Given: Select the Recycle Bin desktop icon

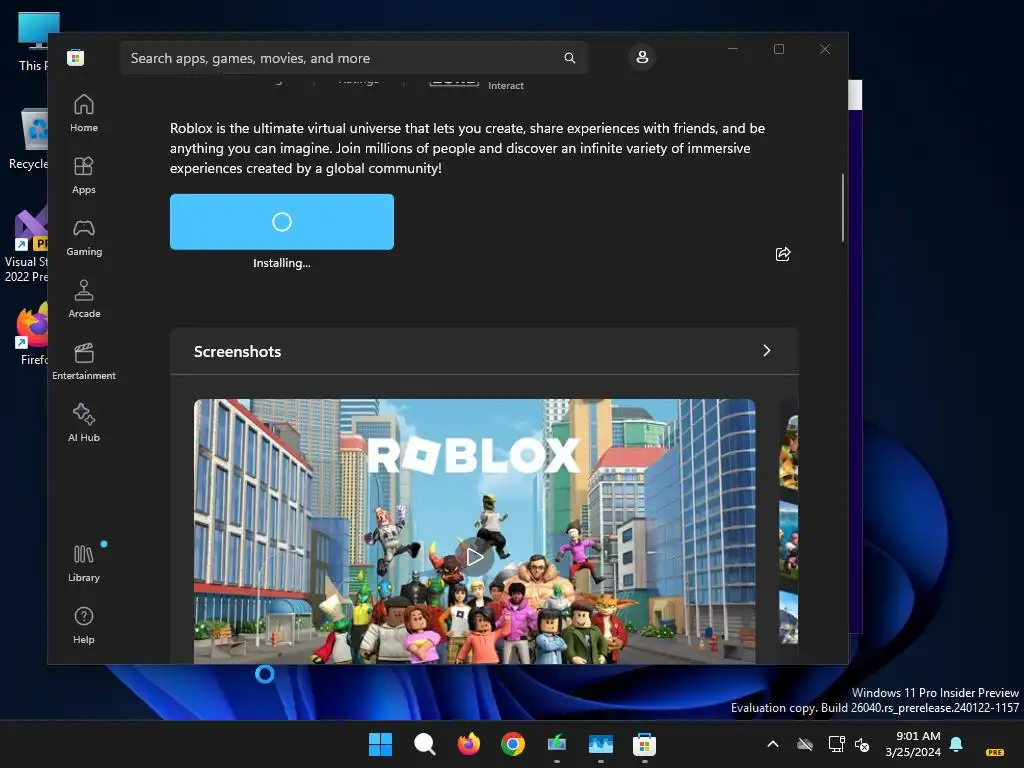Looking at the screenshot, I should coord(28,139).
